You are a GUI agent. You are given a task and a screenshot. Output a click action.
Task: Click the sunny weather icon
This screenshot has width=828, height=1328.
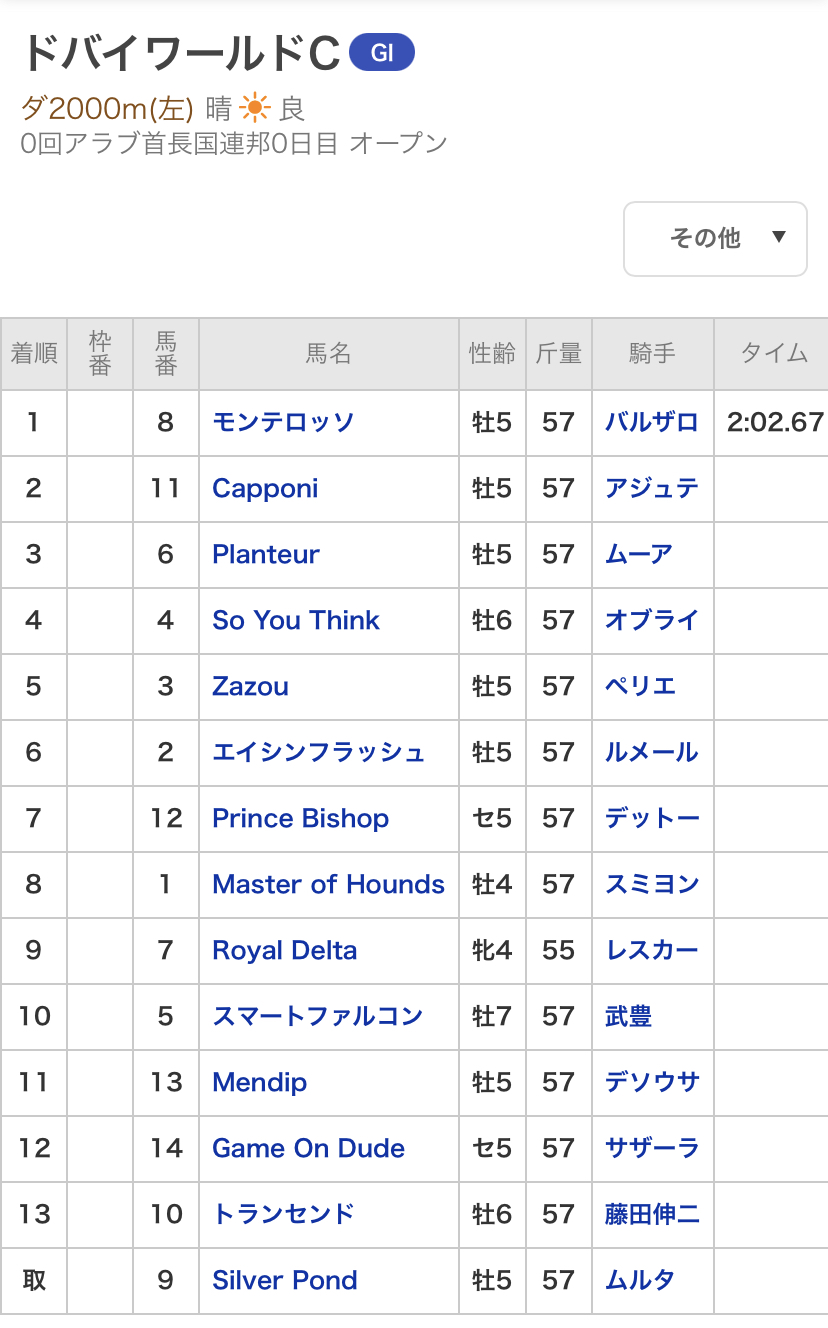[x=255, y=108]
